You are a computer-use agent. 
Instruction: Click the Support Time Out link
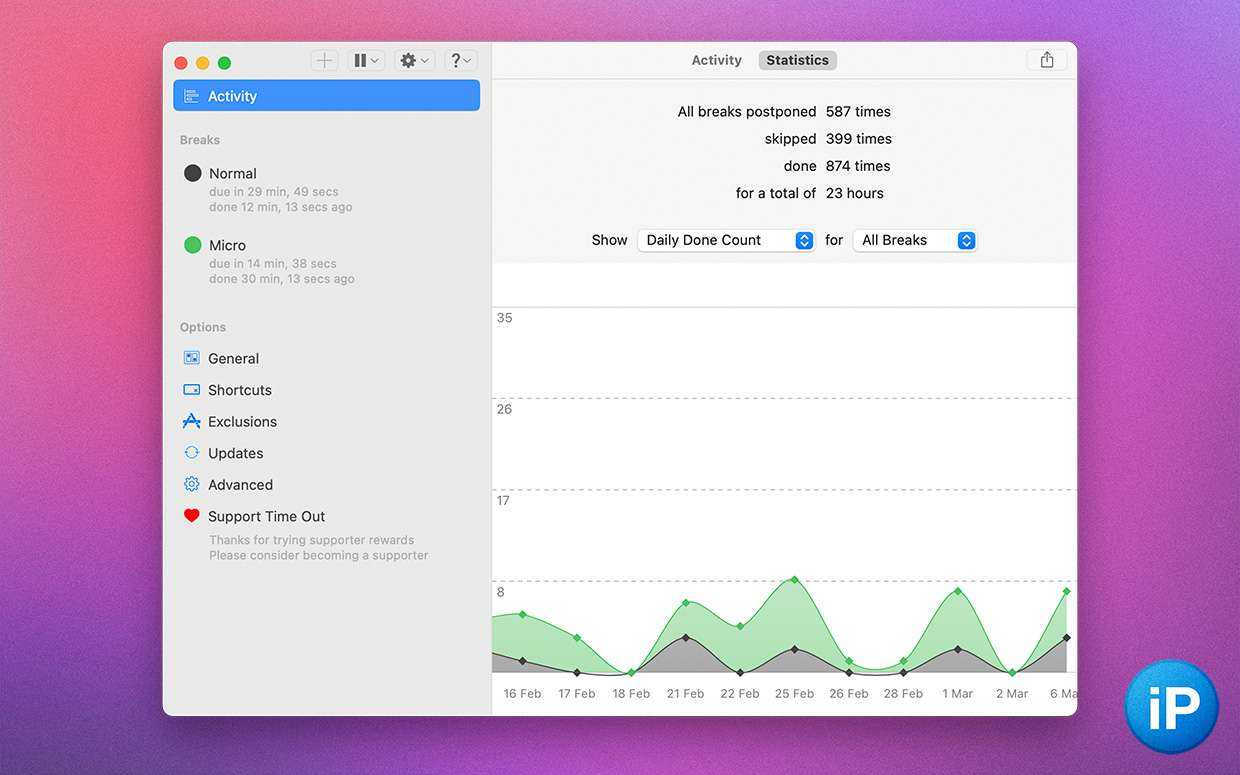pos(266,516)
